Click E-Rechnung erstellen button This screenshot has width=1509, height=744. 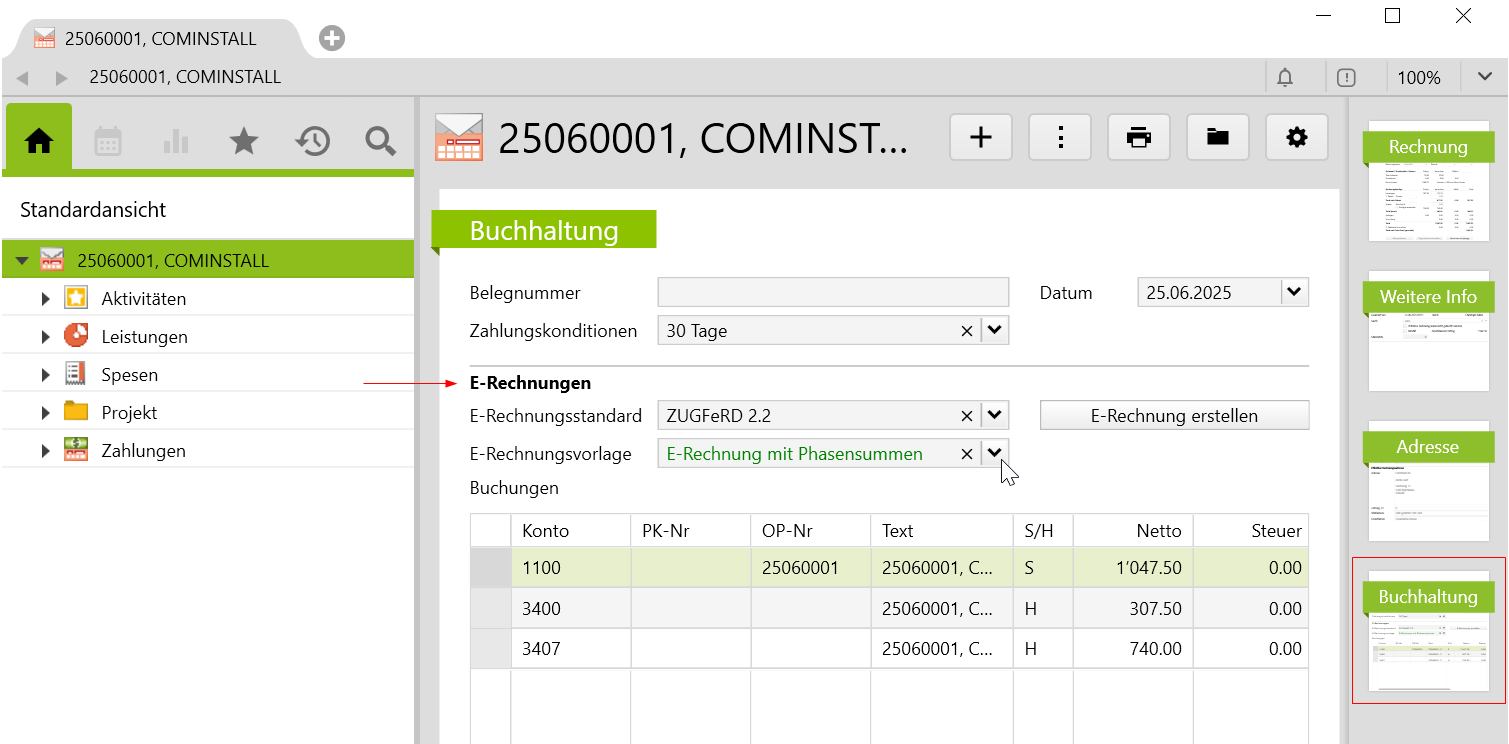tap(1174, 415)
